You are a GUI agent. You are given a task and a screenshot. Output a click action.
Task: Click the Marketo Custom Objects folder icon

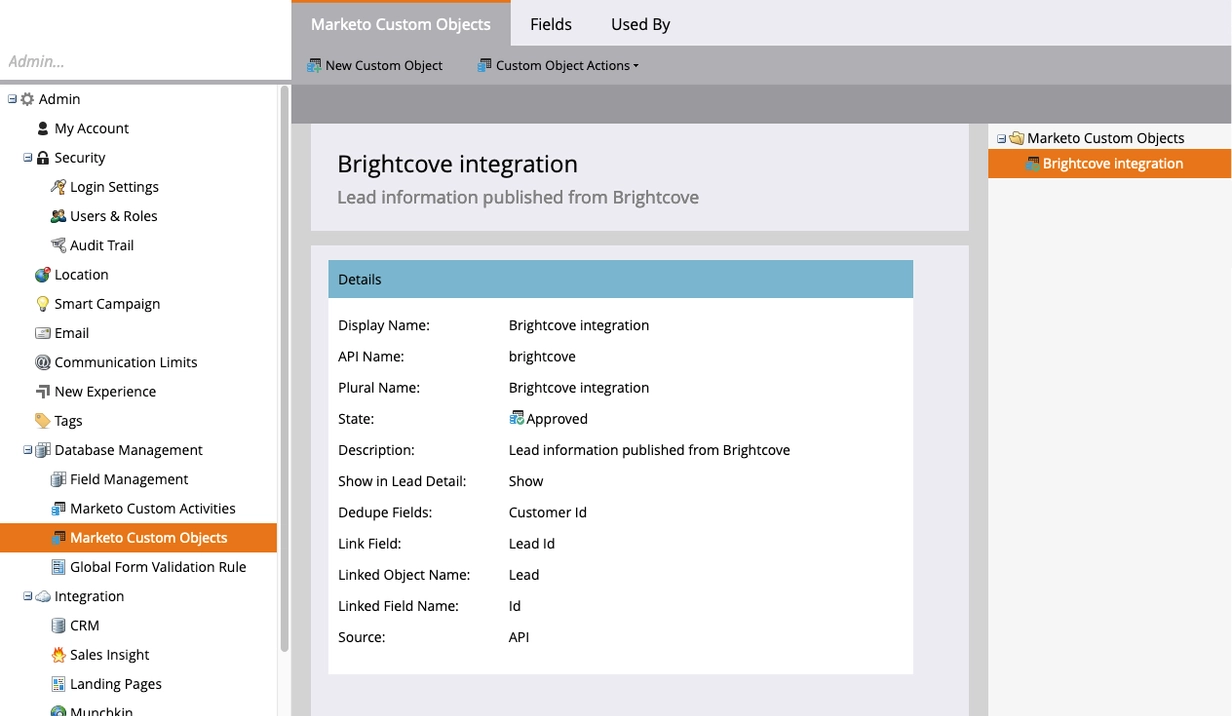1017,138
